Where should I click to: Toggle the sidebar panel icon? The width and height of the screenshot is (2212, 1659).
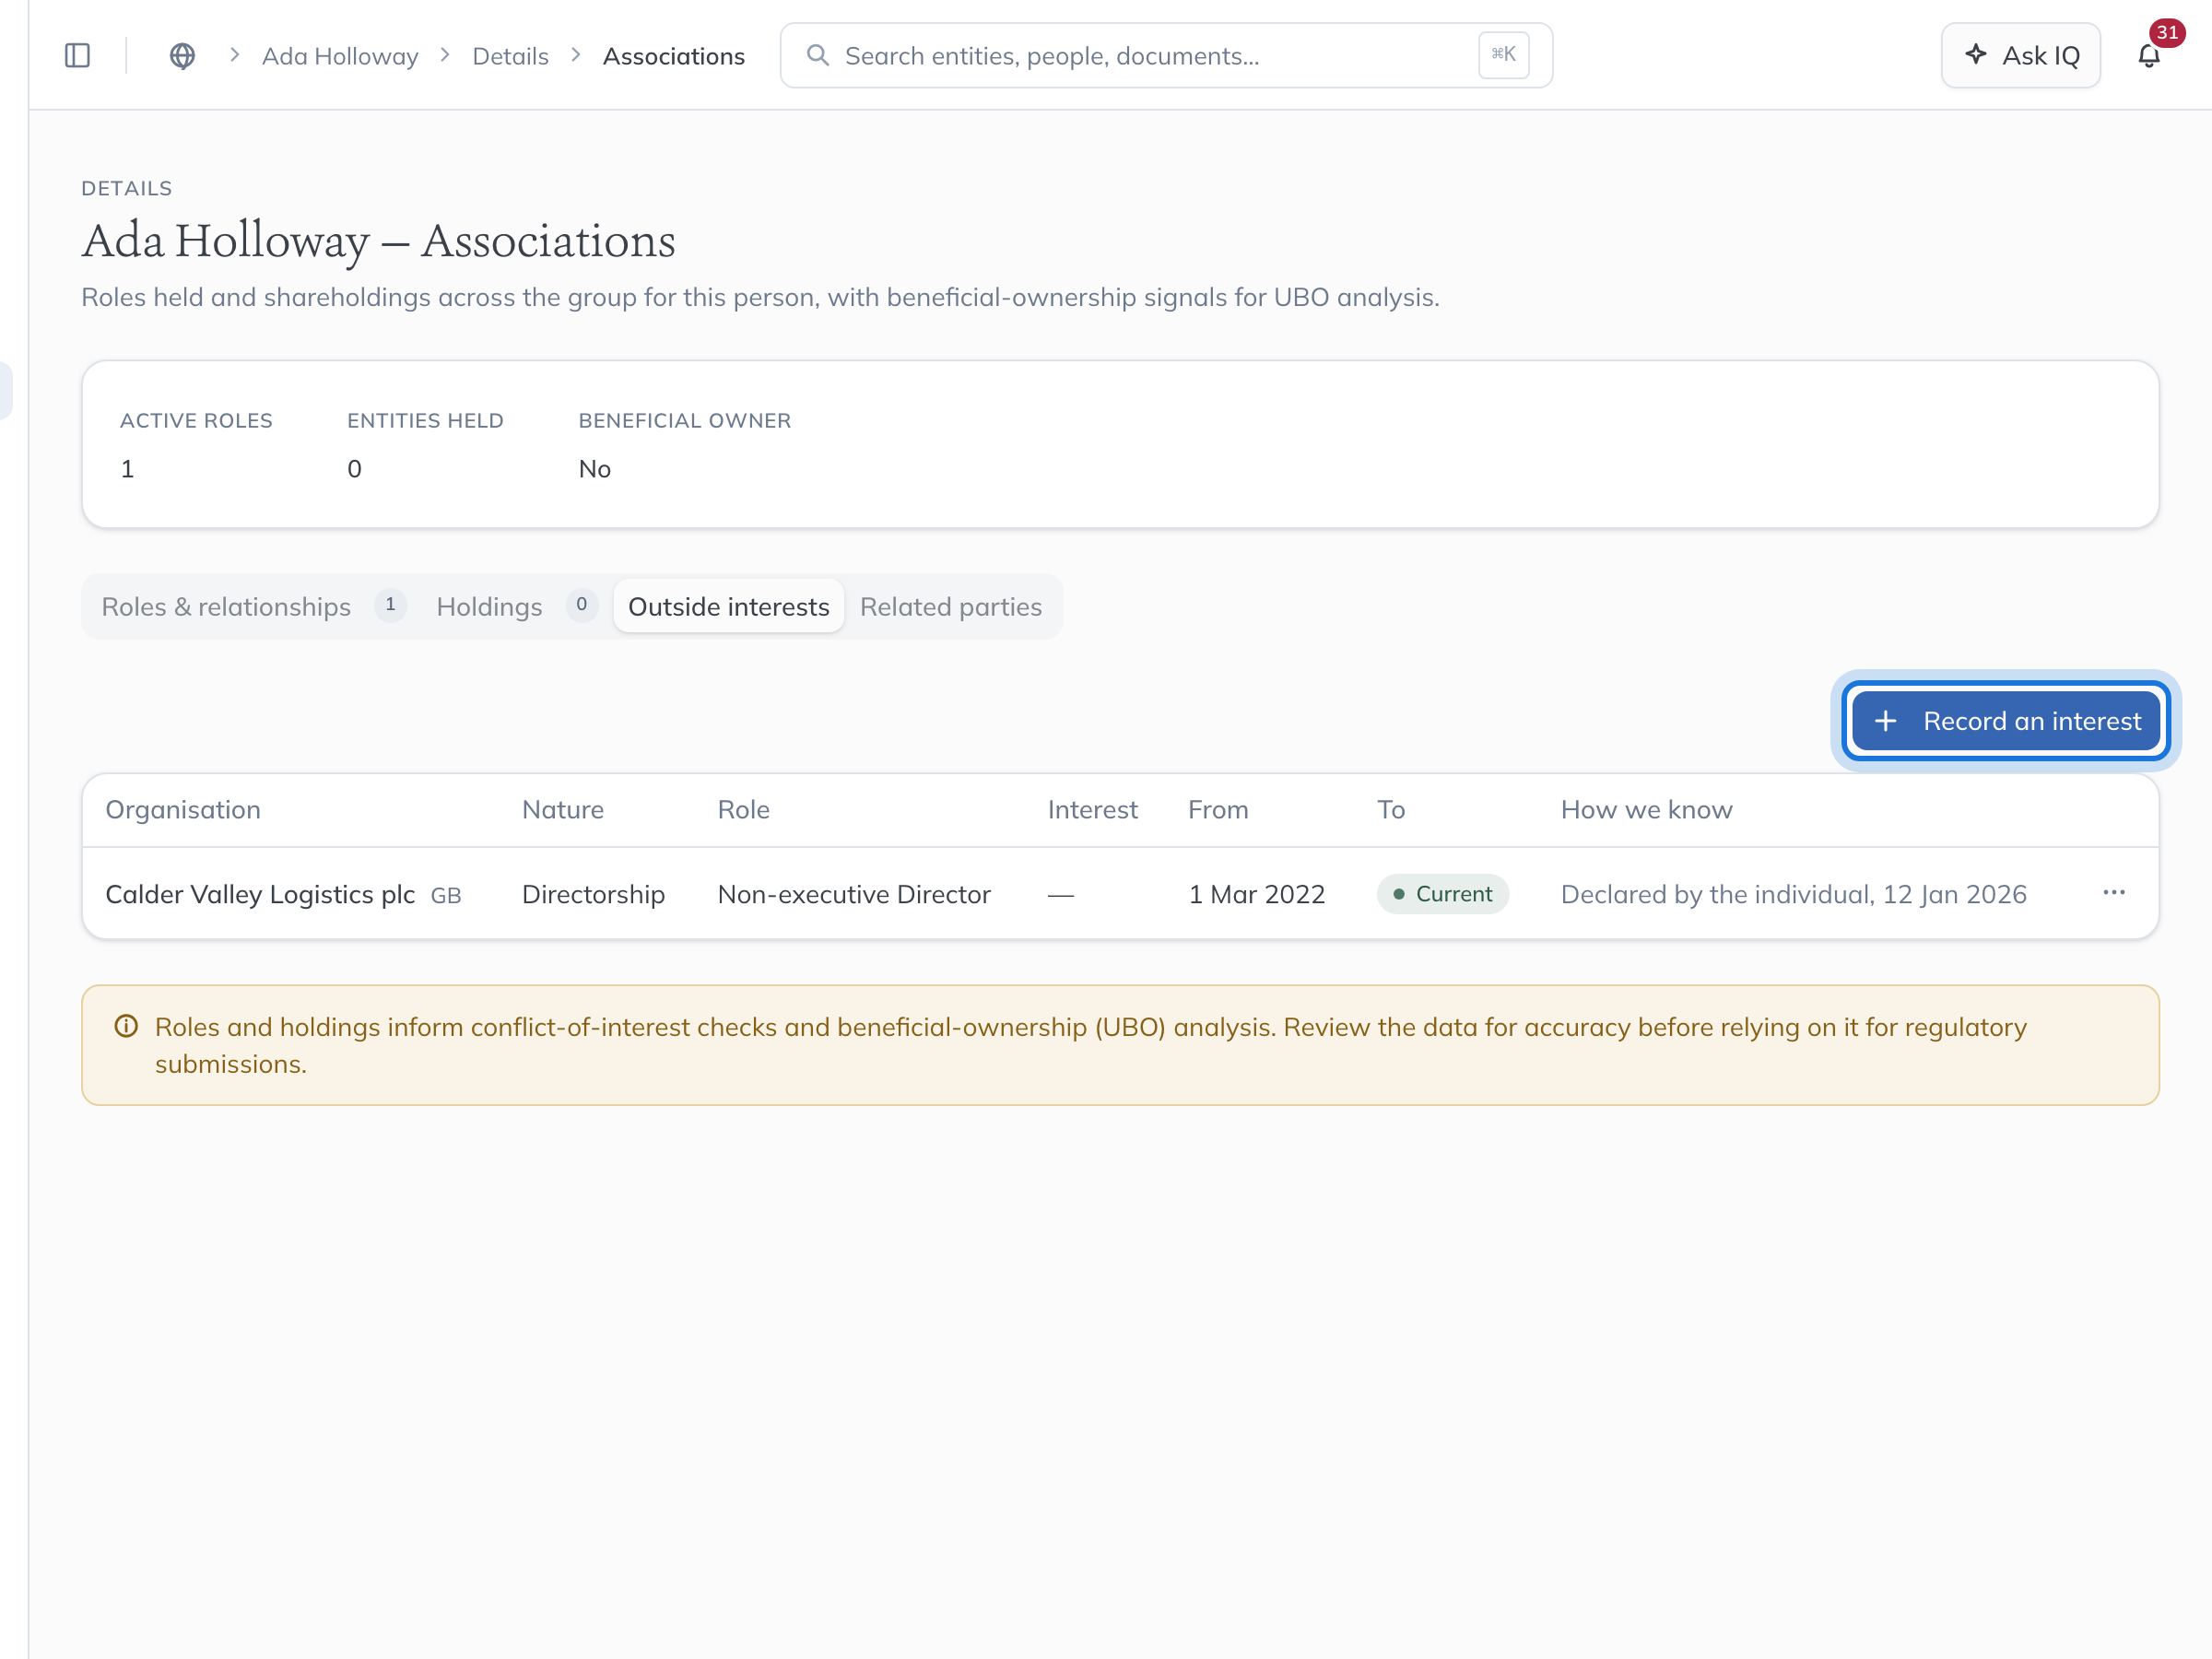(x=77, y=56)
